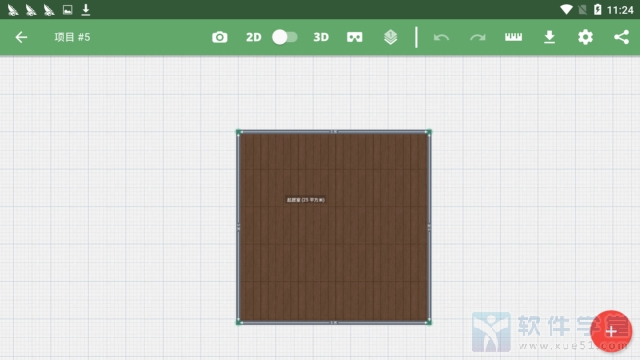Open the floor layers icon
This screenshot has width=640, height=360.
(x=391, y=37)
